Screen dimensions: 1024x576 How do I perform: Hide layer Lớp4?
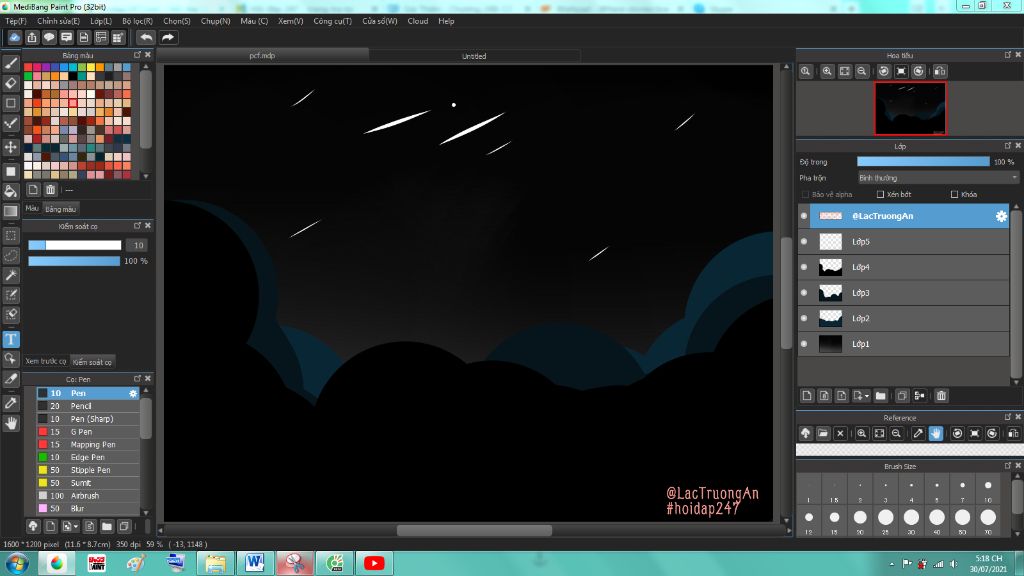(x=804, y=267)
